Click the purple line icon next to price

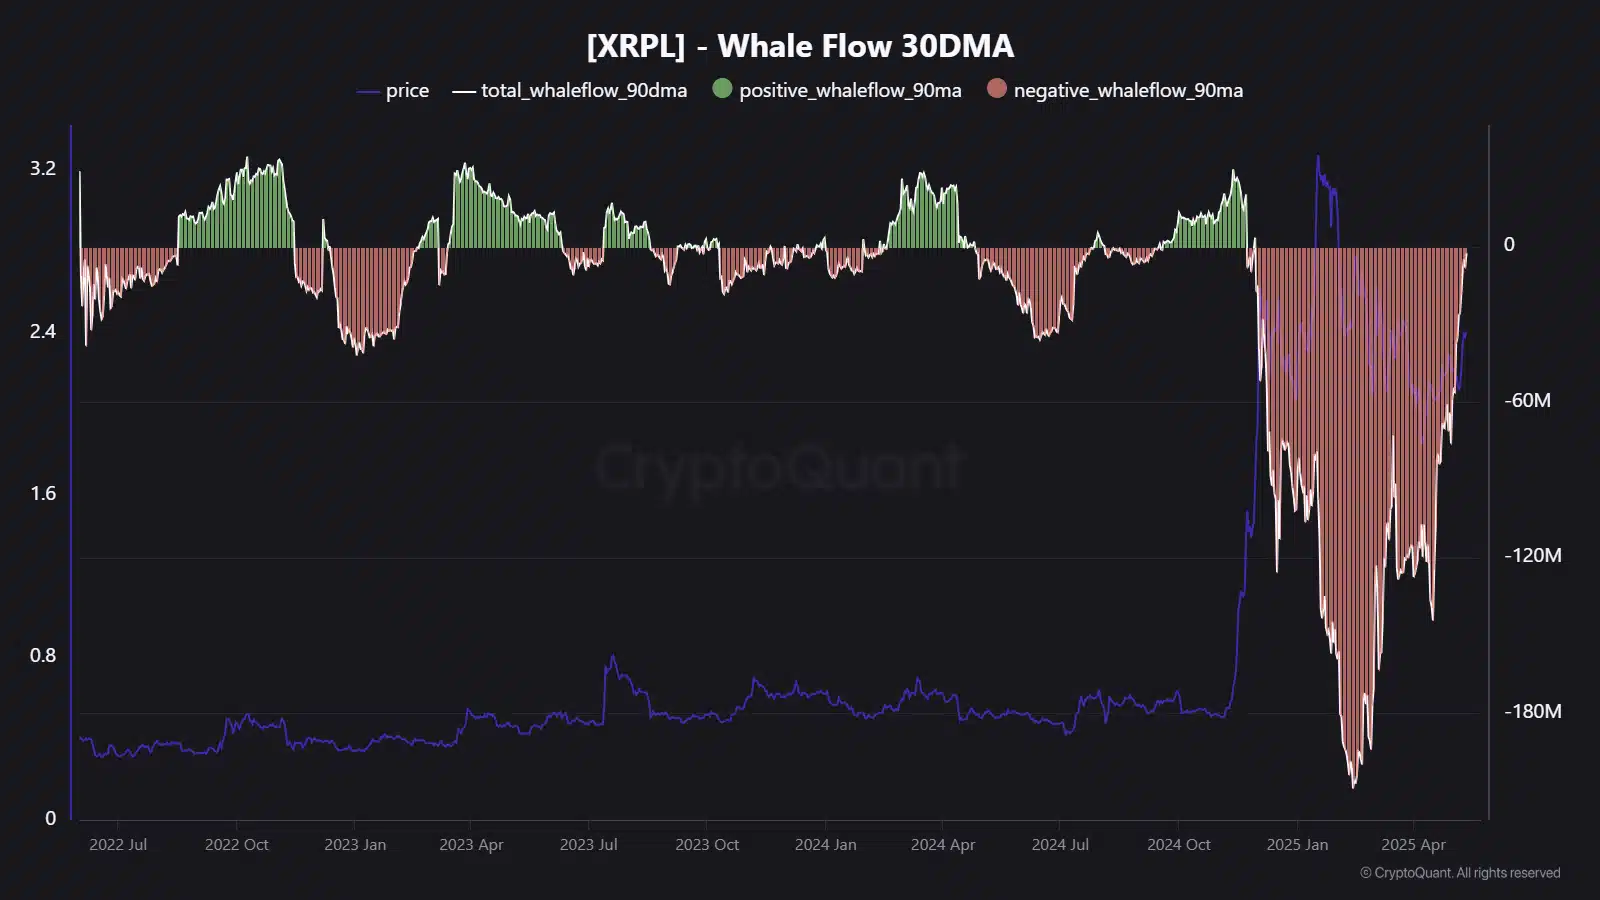(366, 90)
